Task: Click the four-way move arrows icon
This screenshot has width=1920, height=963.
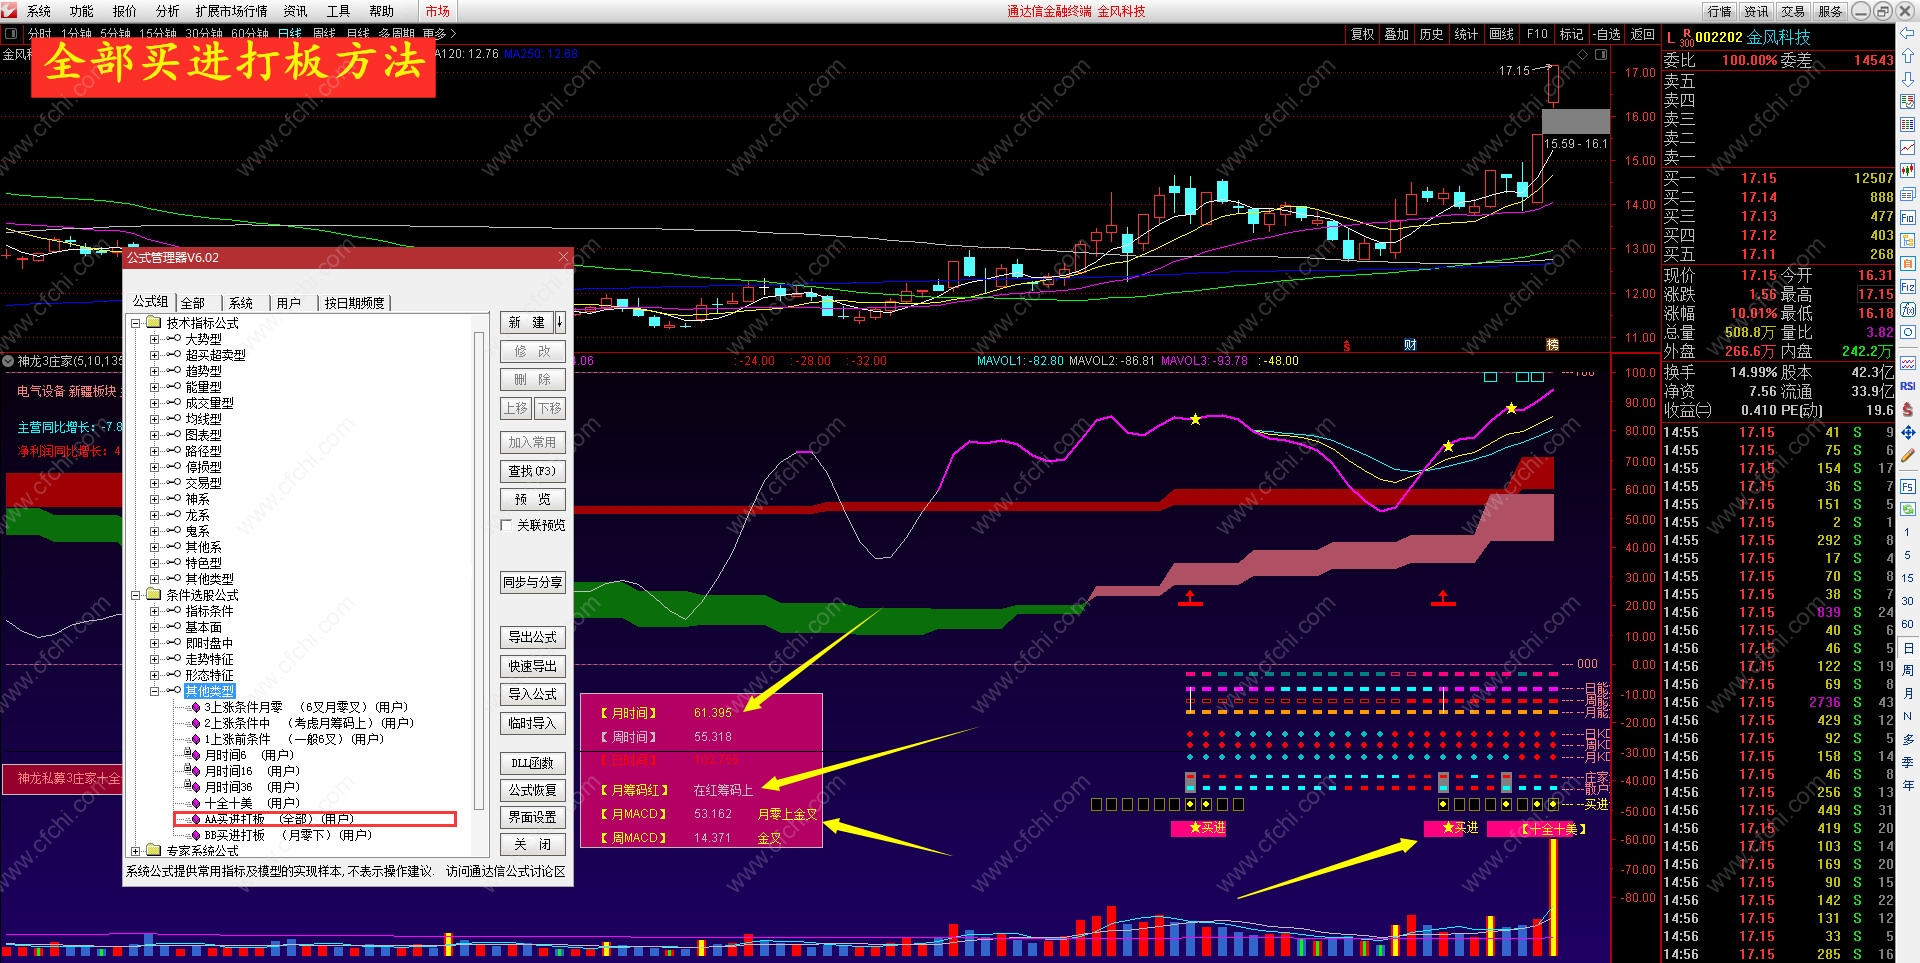Action: click(1907, 433)
